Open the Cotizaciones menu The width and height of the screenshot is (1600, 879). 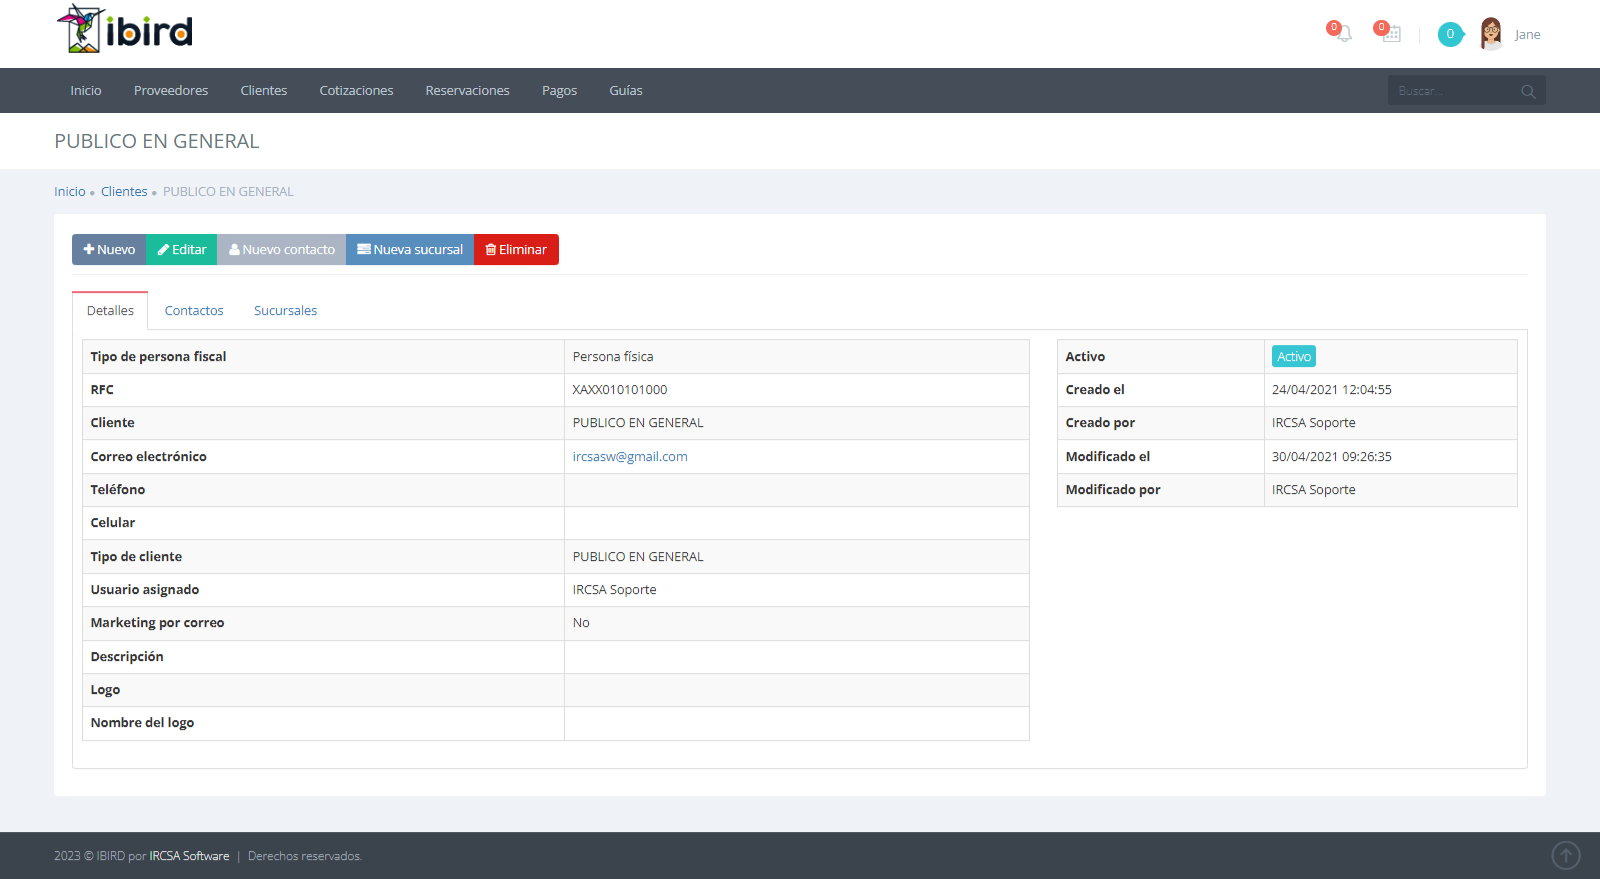click(356, 90)
